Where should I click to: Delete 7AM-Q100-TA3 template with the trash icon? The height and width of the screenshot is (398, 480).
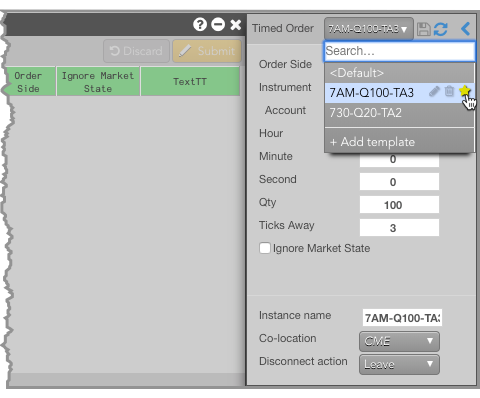pyautogui.click(x=449, y=91)
